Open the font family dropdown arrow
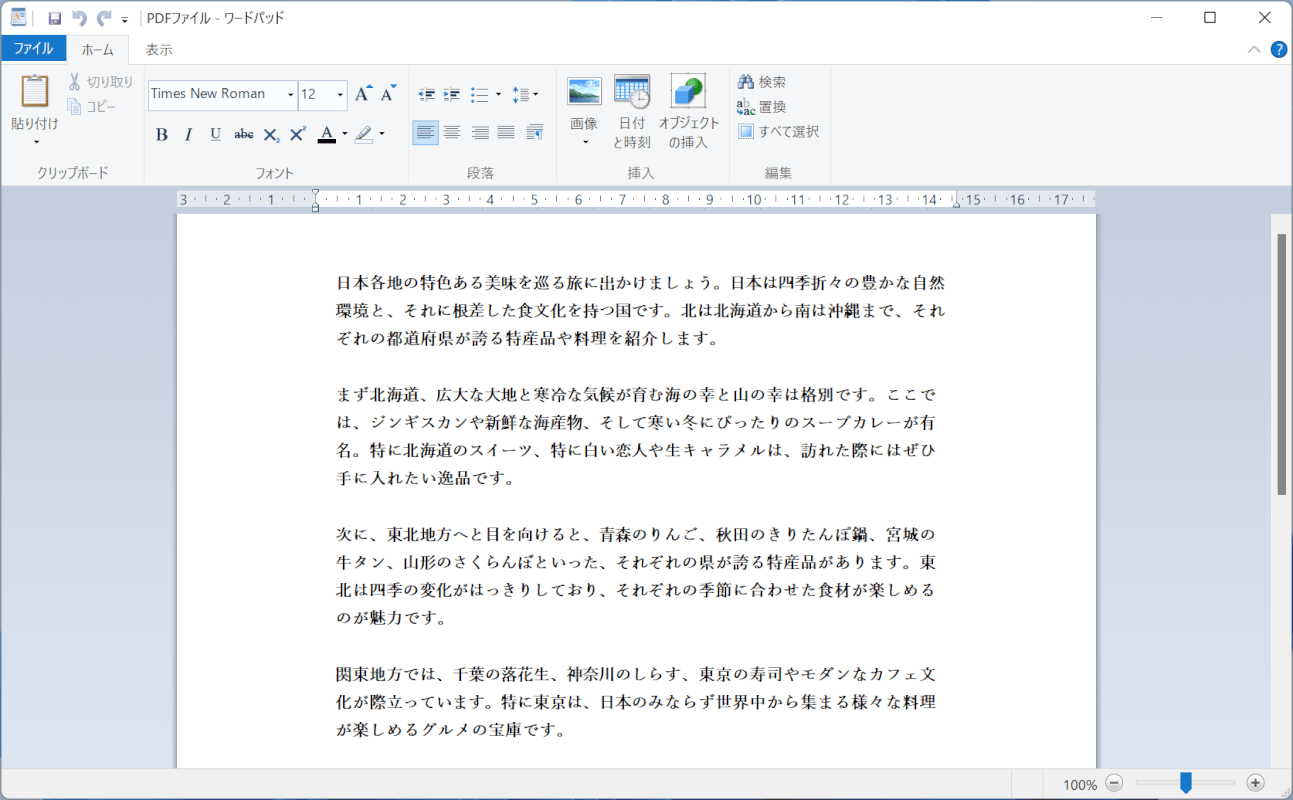The width and height of the screenshot is (1293, 800). coord(291,95)
